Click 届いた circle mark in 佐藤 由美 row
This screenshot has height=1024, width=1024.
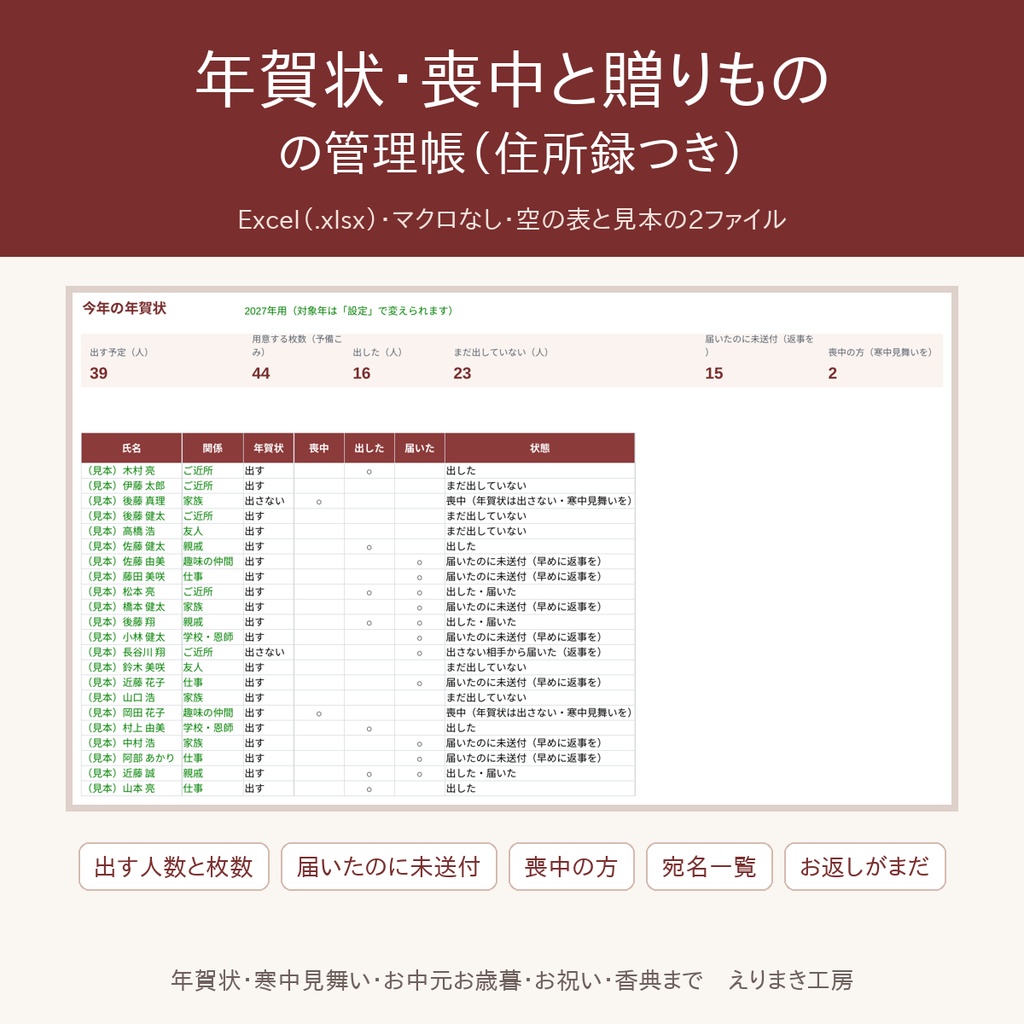pyautogui.click(x=419, y=562)
